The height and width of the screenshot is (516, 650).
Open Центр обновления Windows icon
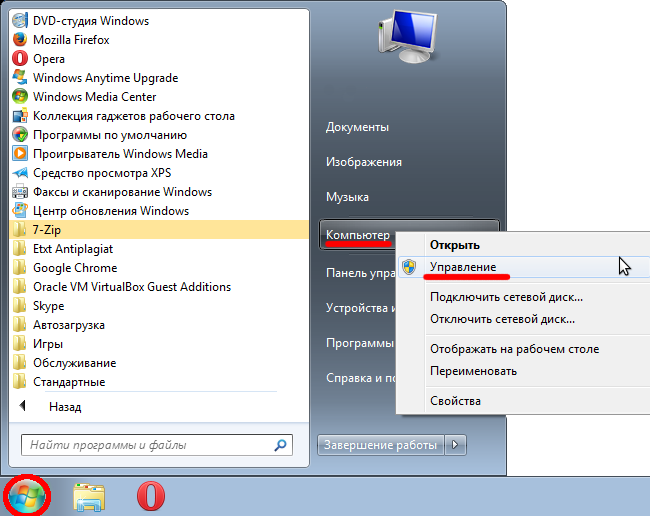pos(20,211)
